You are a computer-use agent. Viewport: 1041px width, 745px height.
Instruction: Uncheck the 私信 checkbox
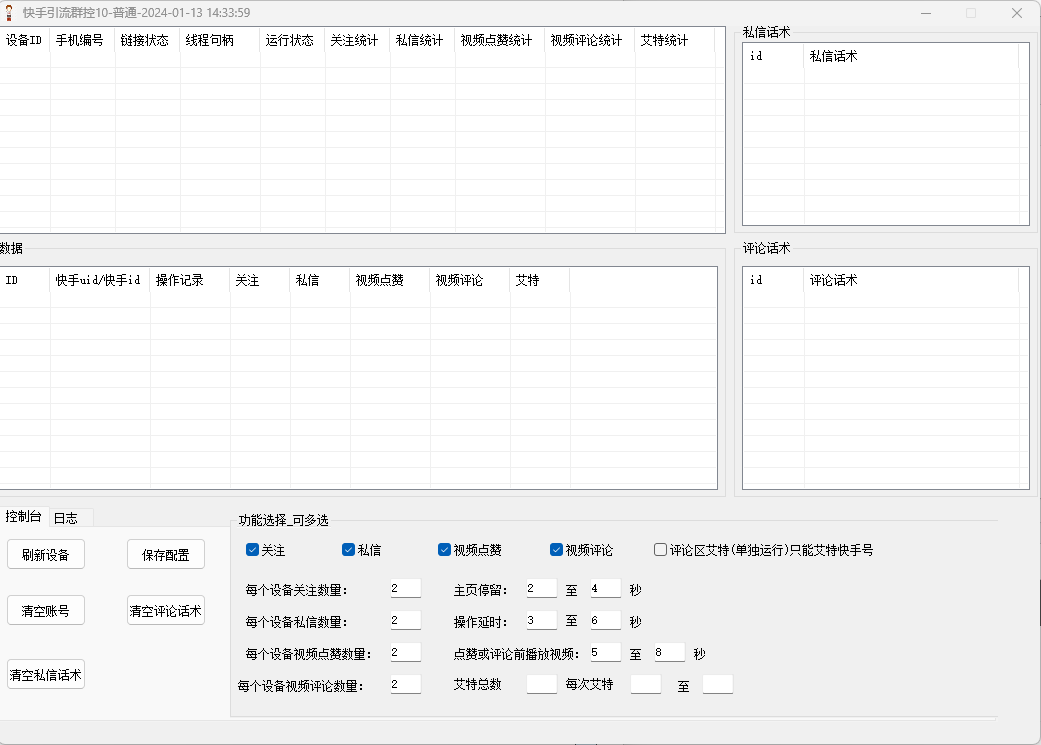(349, 550)
